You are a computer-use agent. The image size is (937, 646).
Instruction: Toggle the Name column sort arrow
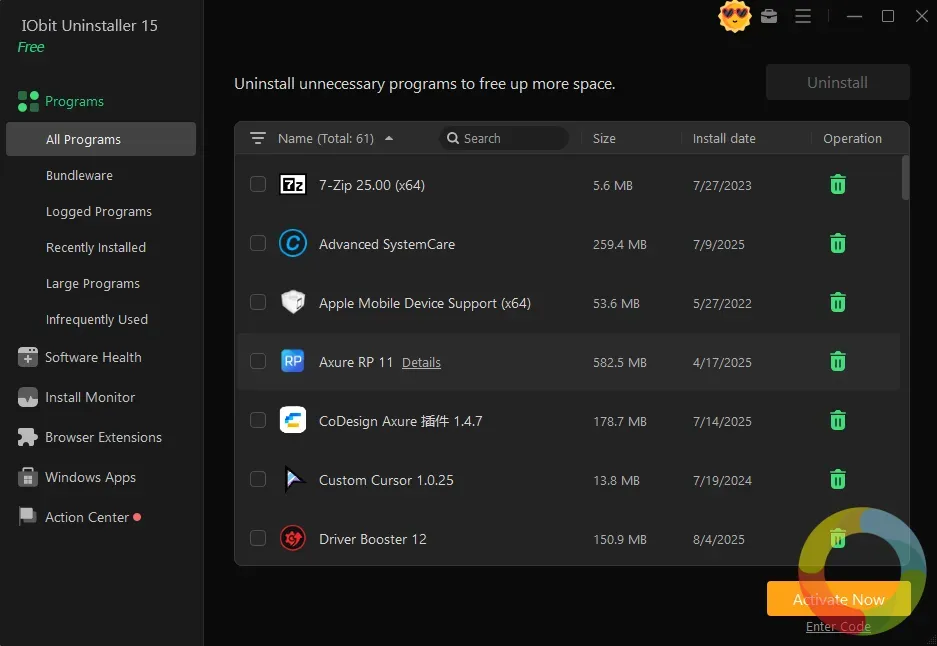click(x=389, y=139)
